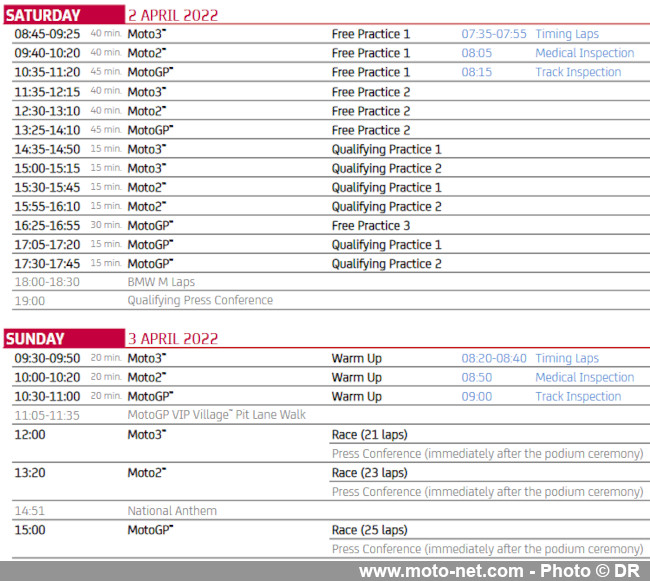Image resolution: width=650 pixels, height=581 pixels.
Task: Click '15:00' MotoGP race time
Action: point(30,530)
